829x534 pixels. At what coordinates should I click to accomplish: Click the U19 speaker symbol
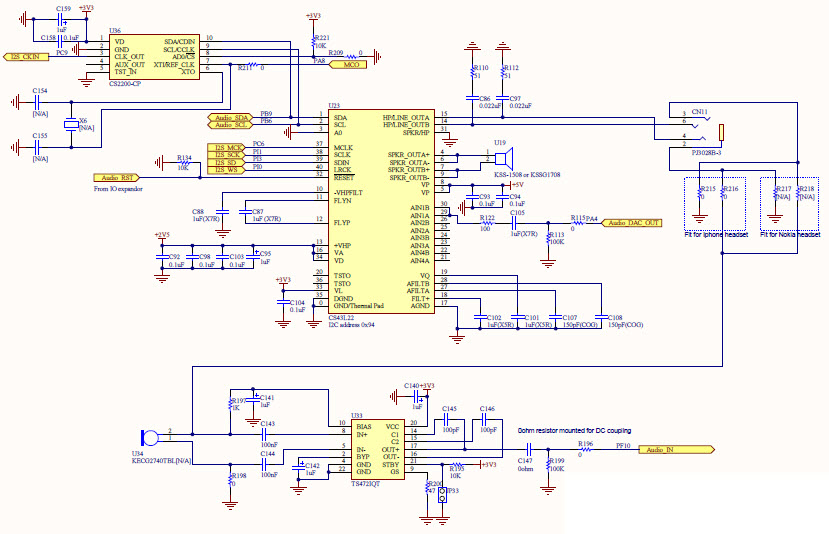pyautogui.click(x=504, y=158)
